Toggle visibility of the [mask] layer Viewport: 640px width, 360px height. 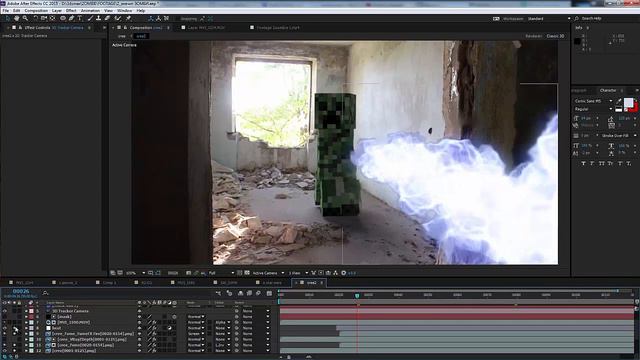click(5, 317)
